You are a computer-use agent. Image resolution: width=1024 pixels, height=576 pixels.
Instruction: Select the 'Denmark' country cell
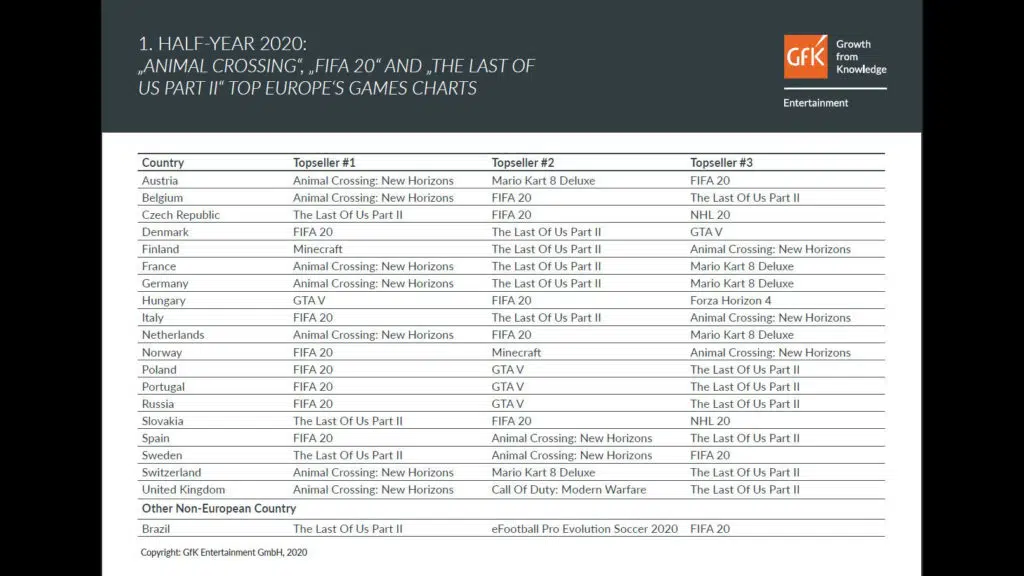pos(165,232)
